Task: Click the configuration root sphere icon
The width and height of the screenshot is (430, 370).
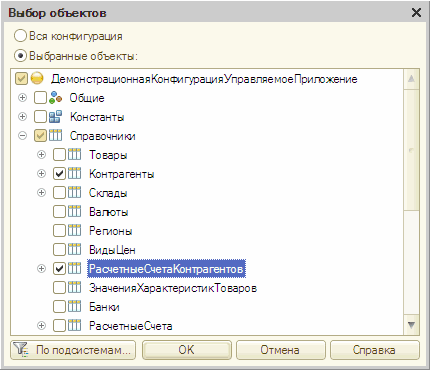Action: pos(37,79)
